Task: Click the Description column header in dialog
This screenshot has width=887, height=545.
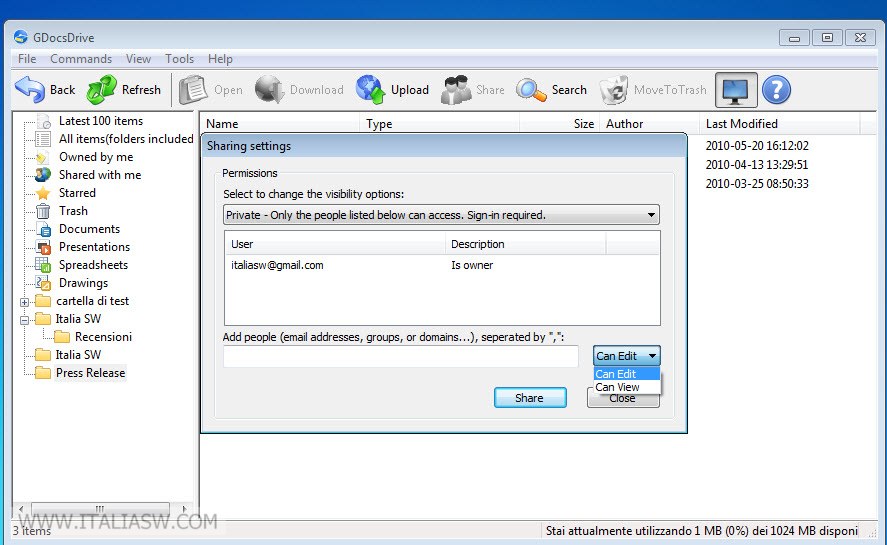Action: pyautogui.click(x=526, y=244)
